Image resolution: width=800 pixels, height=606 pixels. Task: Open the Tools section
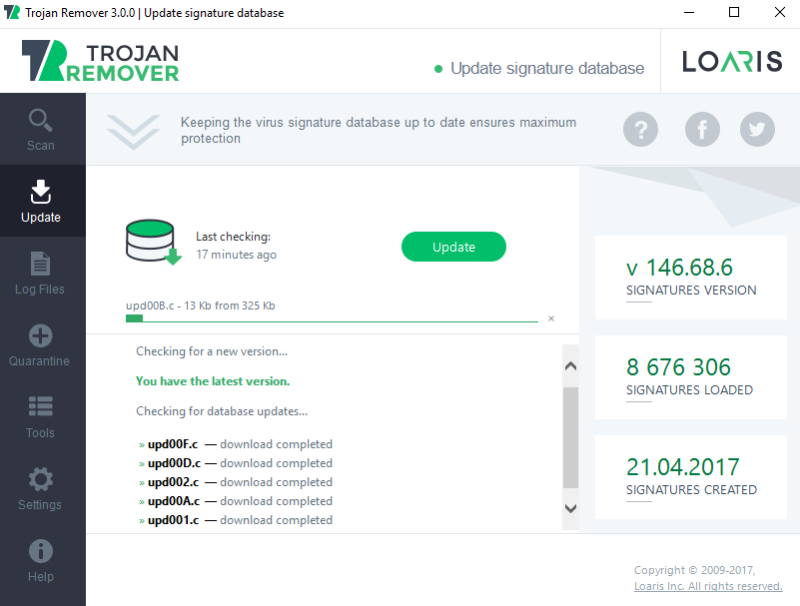(x=41, y=417)
